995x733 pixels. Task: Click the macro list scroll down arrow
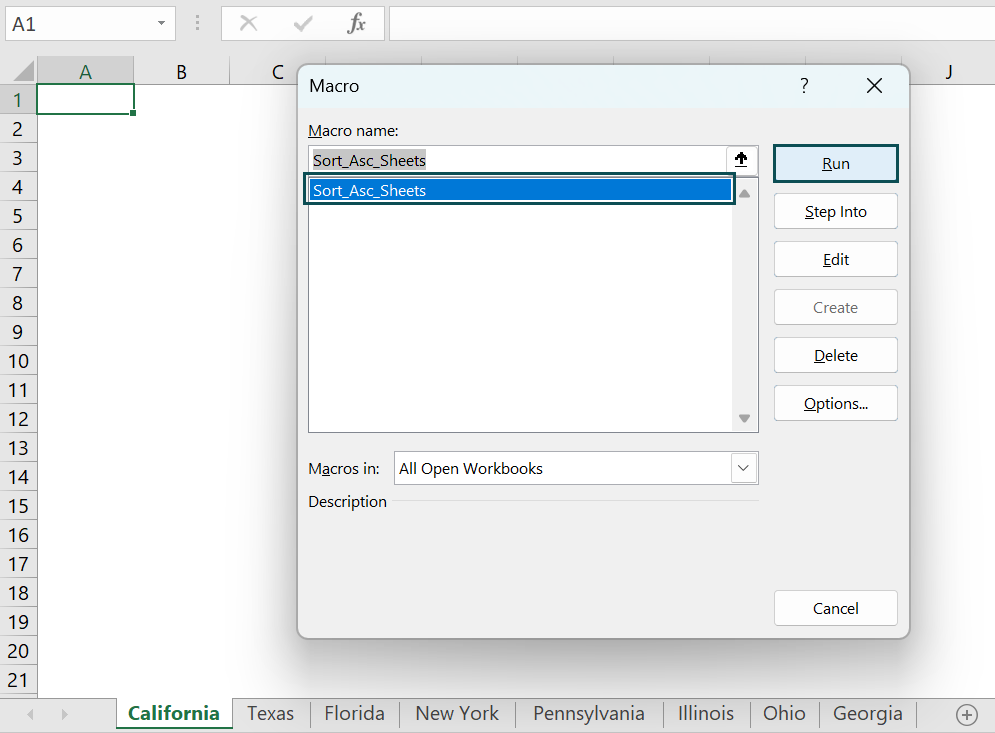click(x=745, y=418)
